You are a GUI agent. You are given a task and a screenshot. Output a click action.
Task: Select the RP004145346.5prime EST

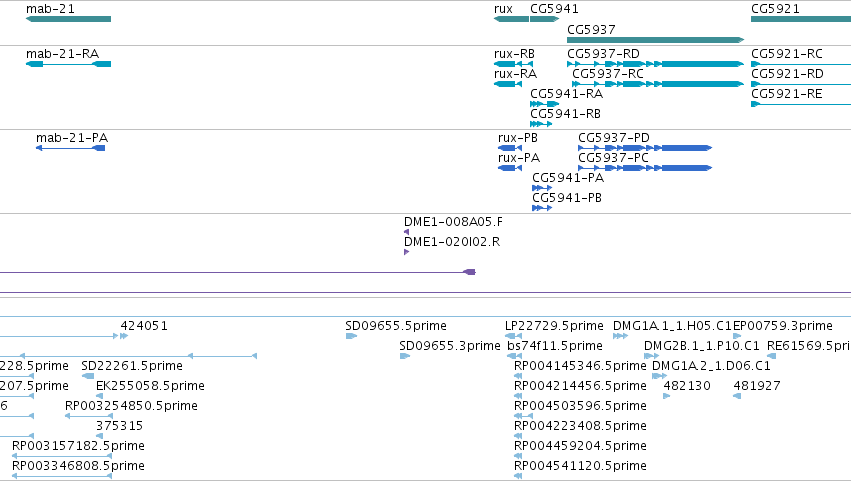(x=518, y=376)
